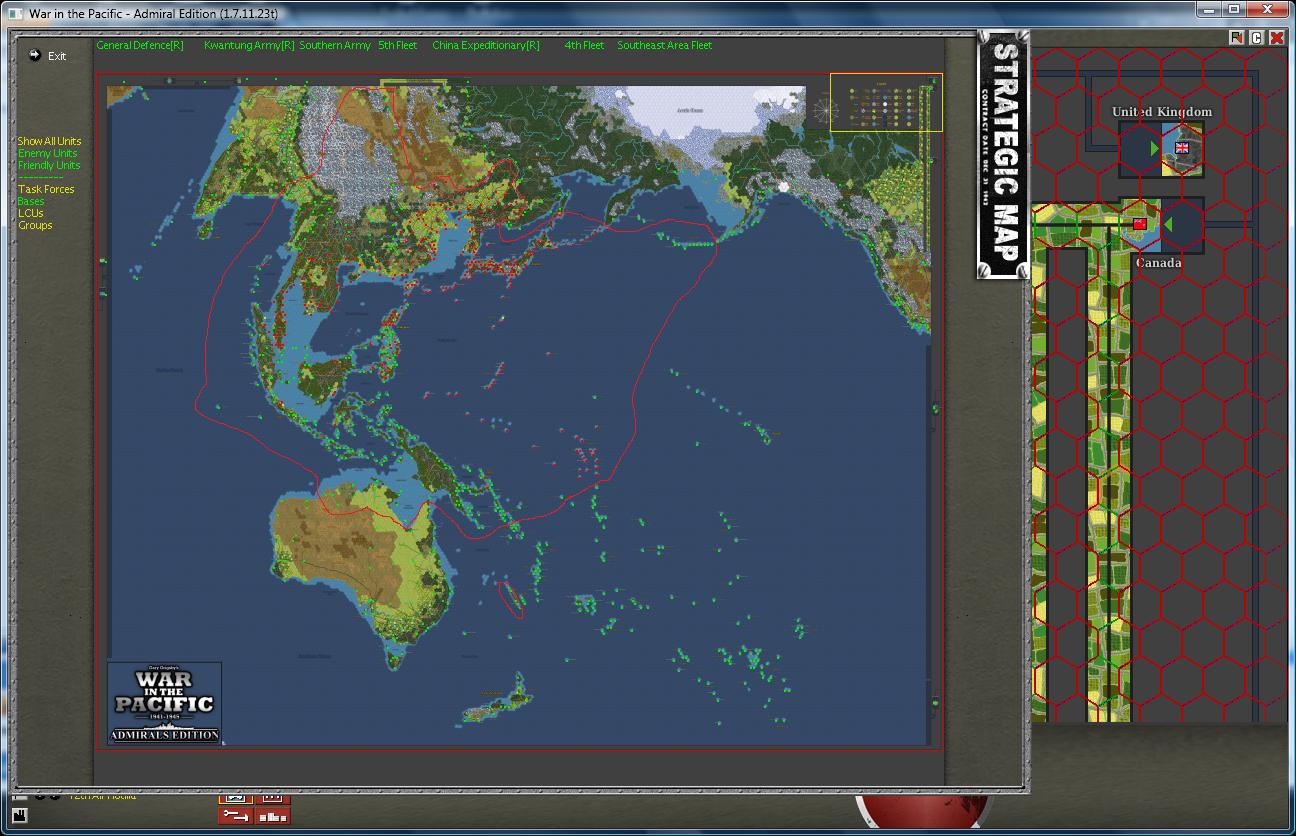The width and height of the screenshot is (1296, 836).
Task: Click the Exit arrow icon
Action: (35, 55)
